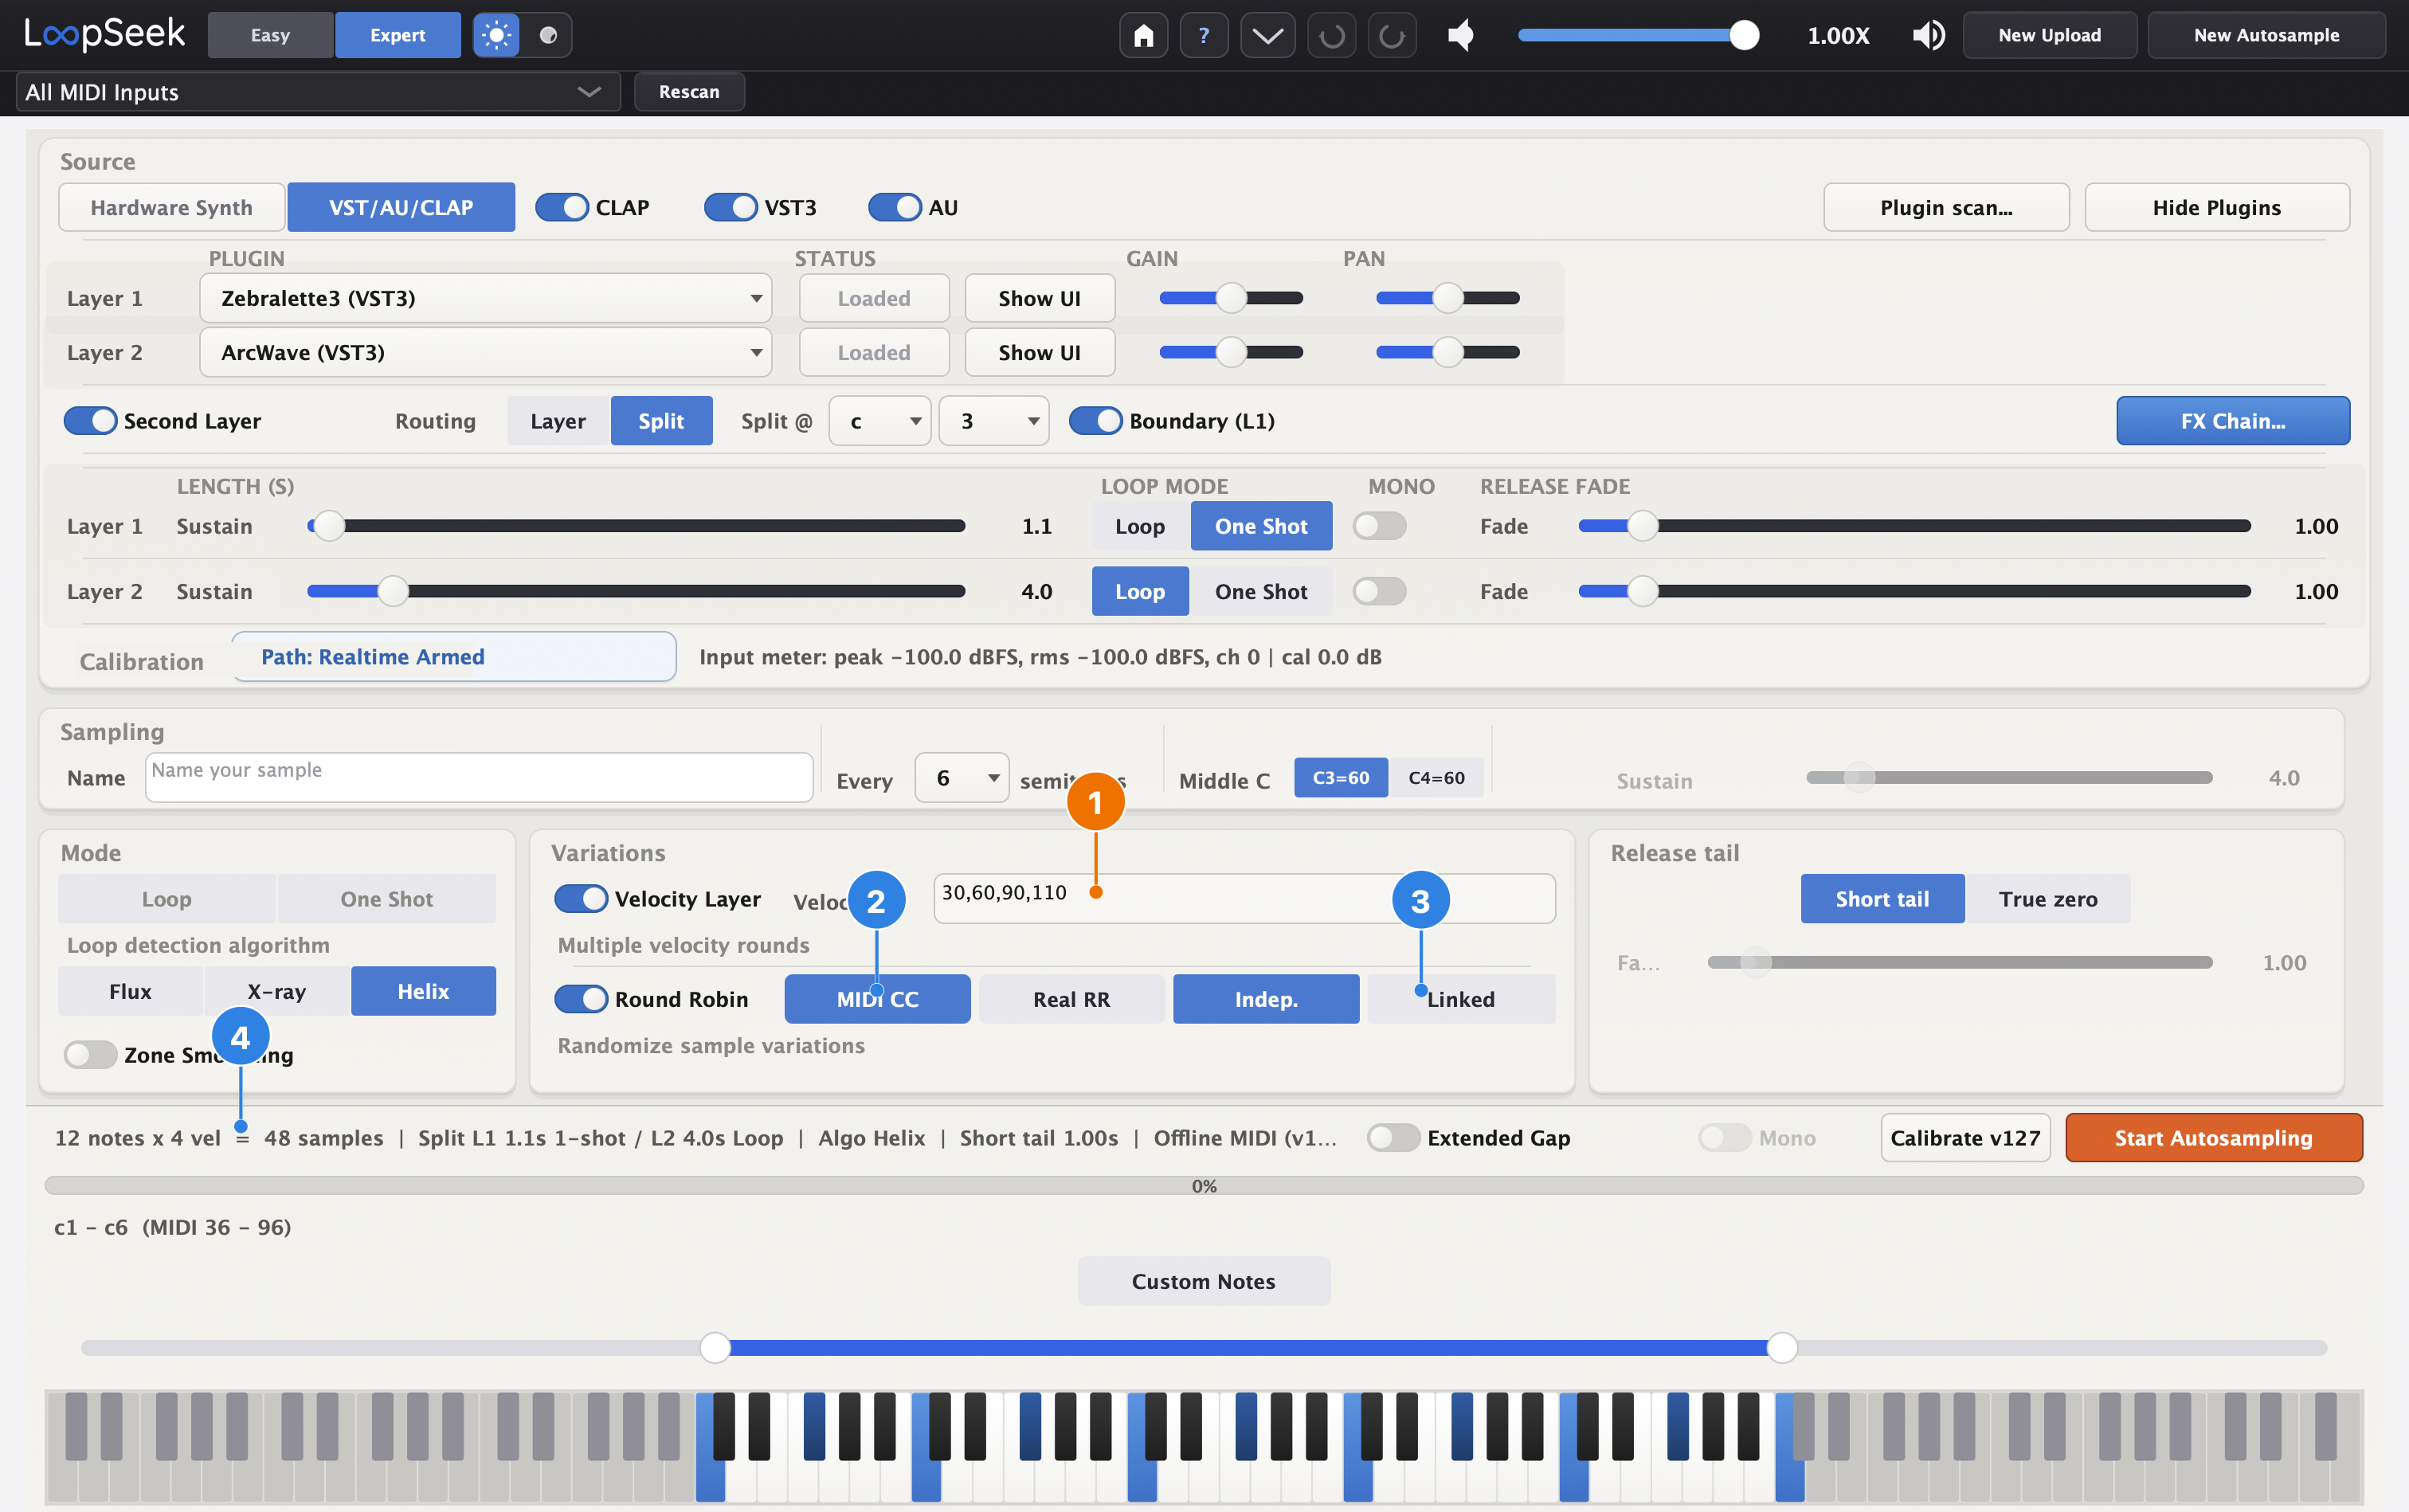Click the velocity values field 30,60,90,110

(x=1244, y=899)
